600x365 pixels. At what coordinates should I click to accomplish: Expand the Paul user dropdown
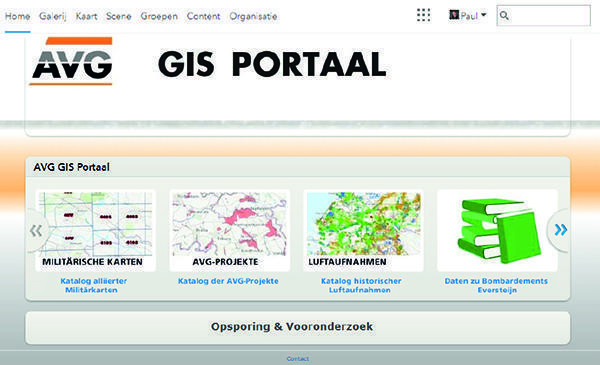[x=468, y=16]
